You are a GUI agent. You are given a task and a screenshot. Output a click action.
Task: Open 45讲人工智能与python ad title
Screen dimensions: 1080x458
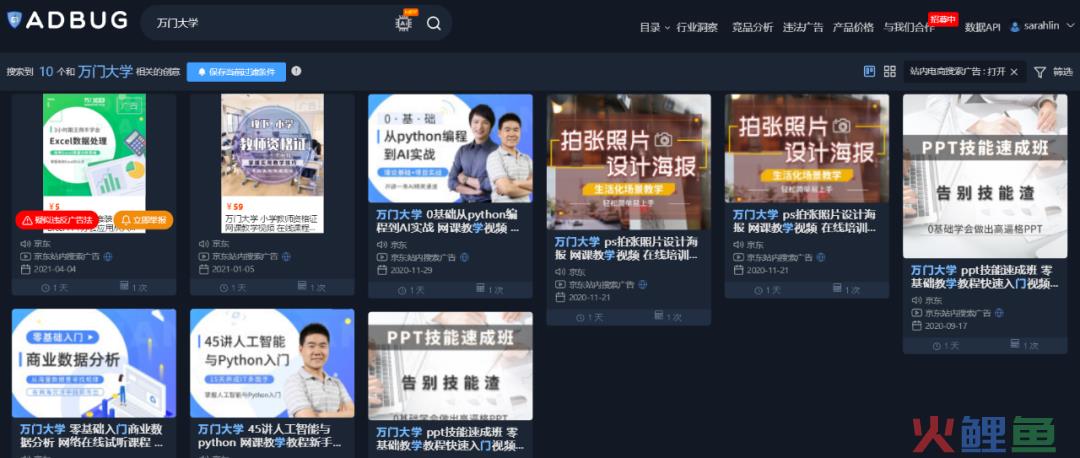coord(270,435)
